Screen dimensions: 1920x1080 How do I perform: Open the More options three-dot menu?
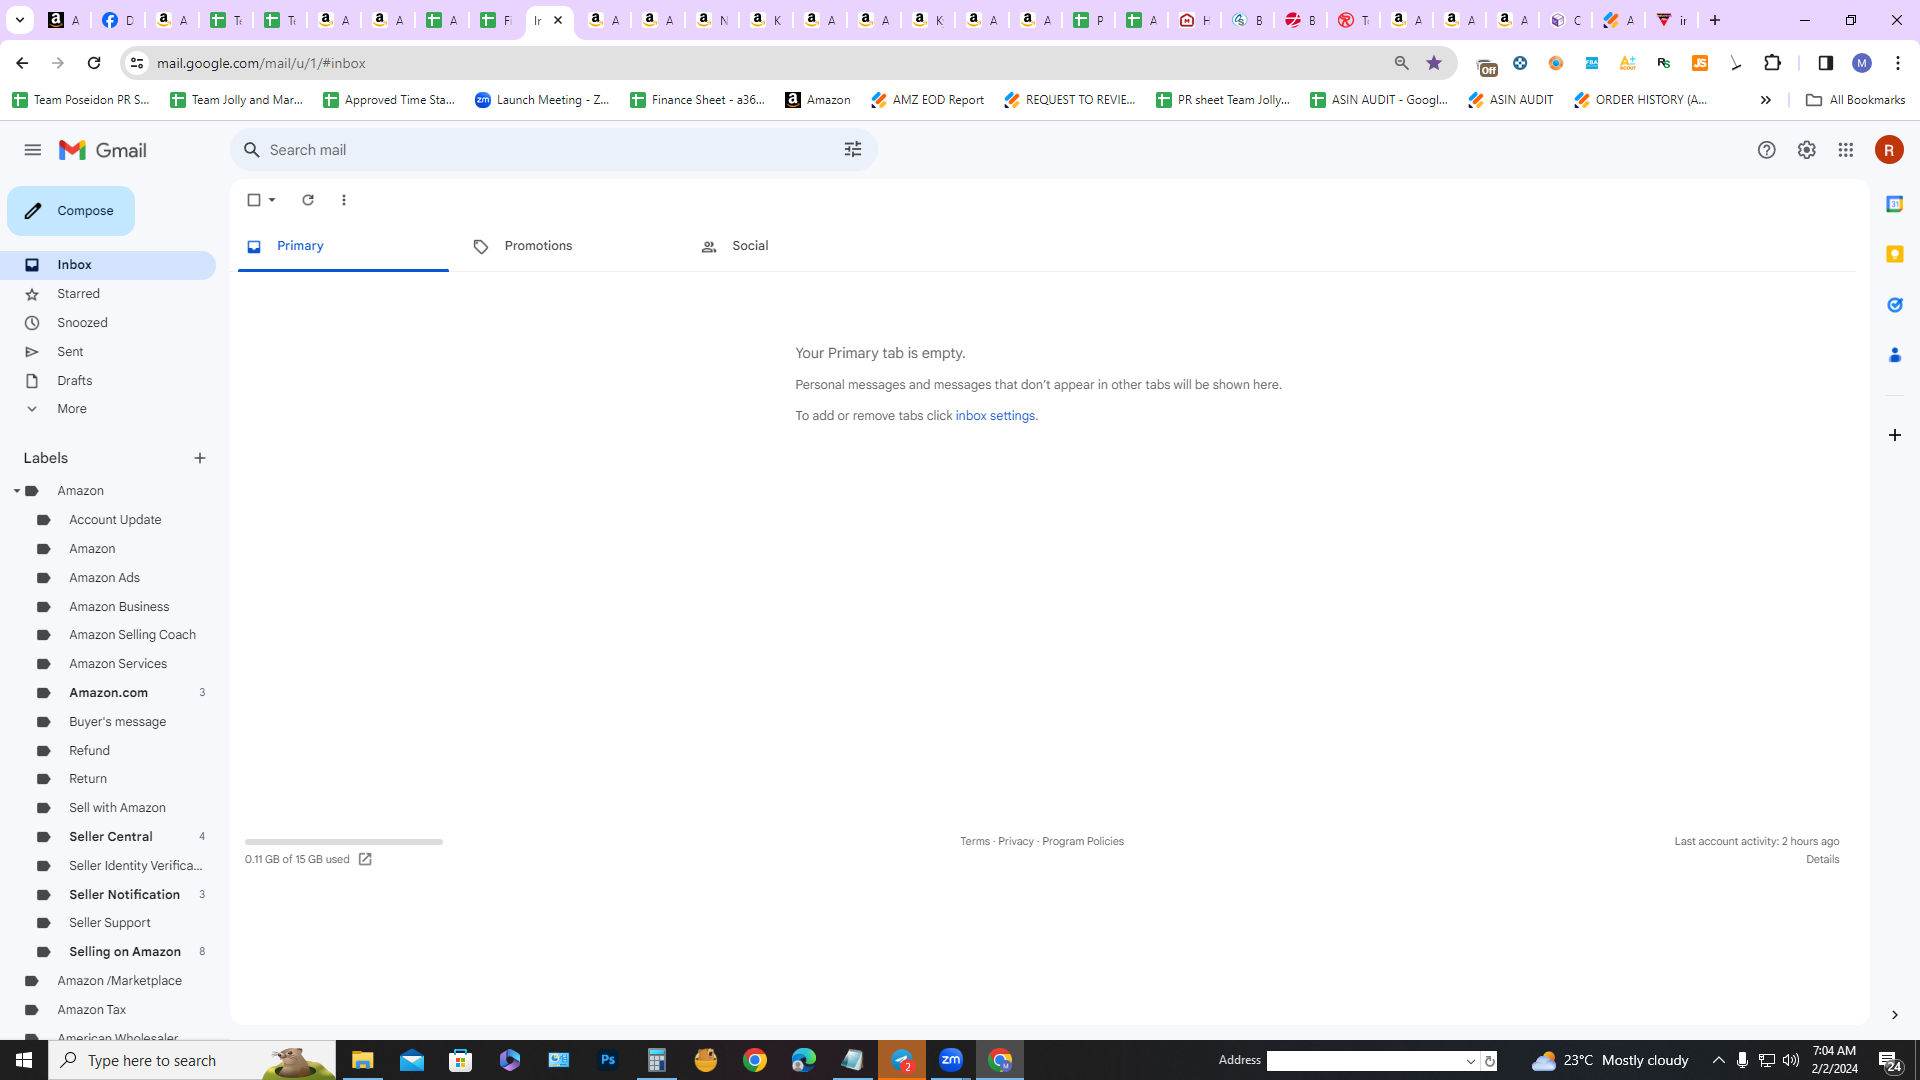pyautogui.click(x=344, y=200)
